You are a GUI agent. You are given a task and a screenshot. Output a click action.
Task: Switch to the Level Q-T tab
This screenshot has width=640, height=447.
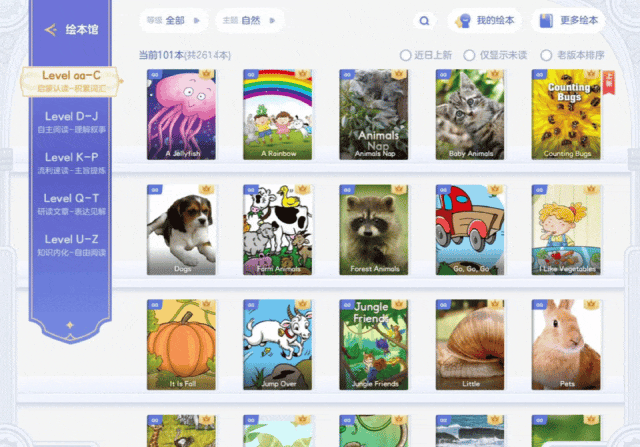[x=71, y=204]
